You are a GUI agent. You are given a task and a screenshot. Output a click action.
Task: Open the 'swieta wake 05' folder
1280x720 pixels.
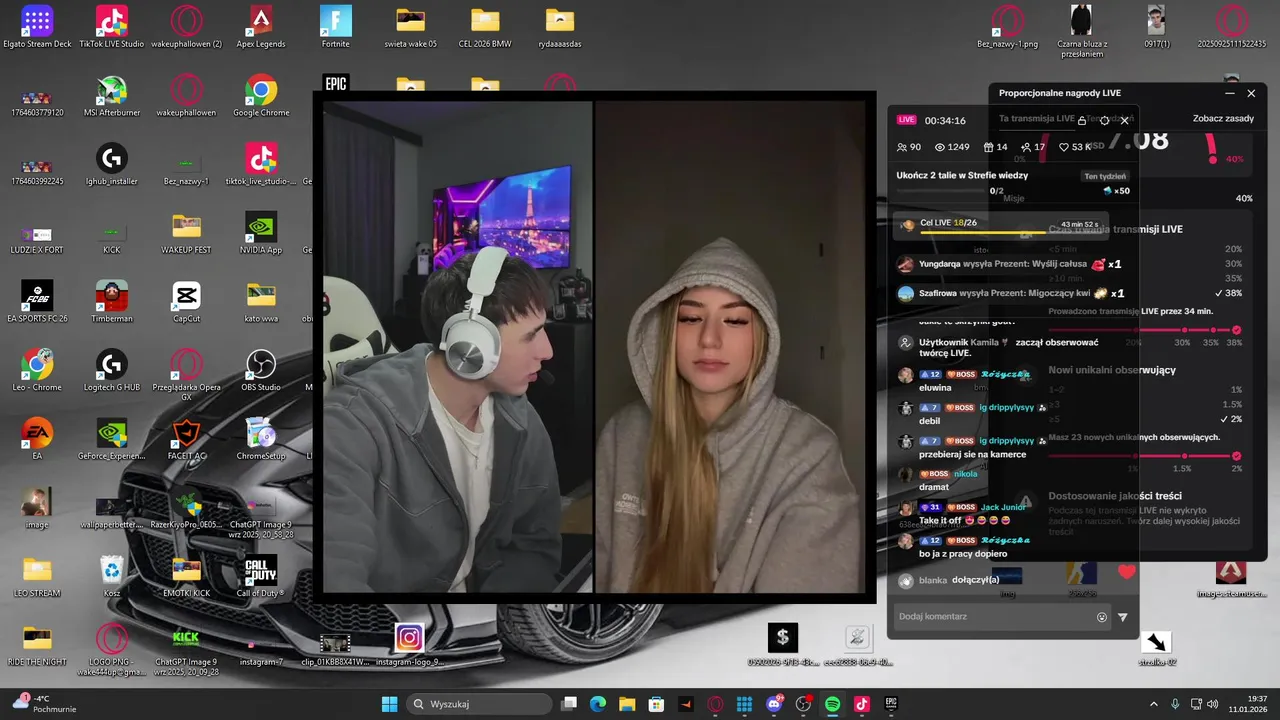[x=410, y=27]
